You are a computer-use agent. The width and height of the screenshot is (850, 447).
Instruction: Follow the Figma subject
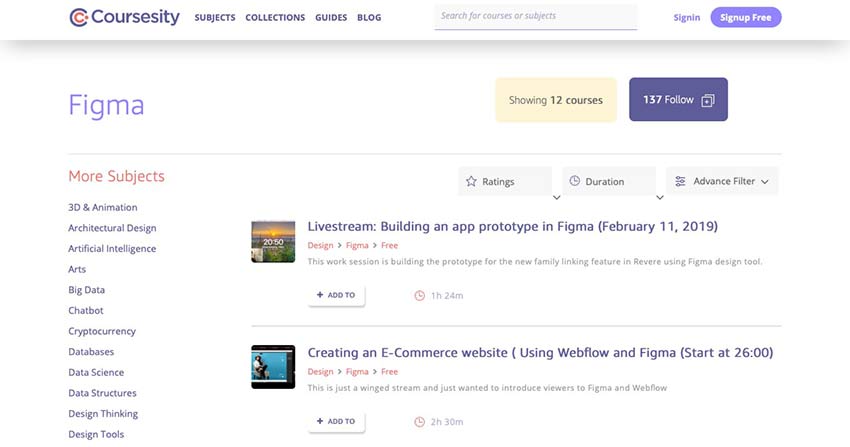pyautogui.click(x=678, y=99)
